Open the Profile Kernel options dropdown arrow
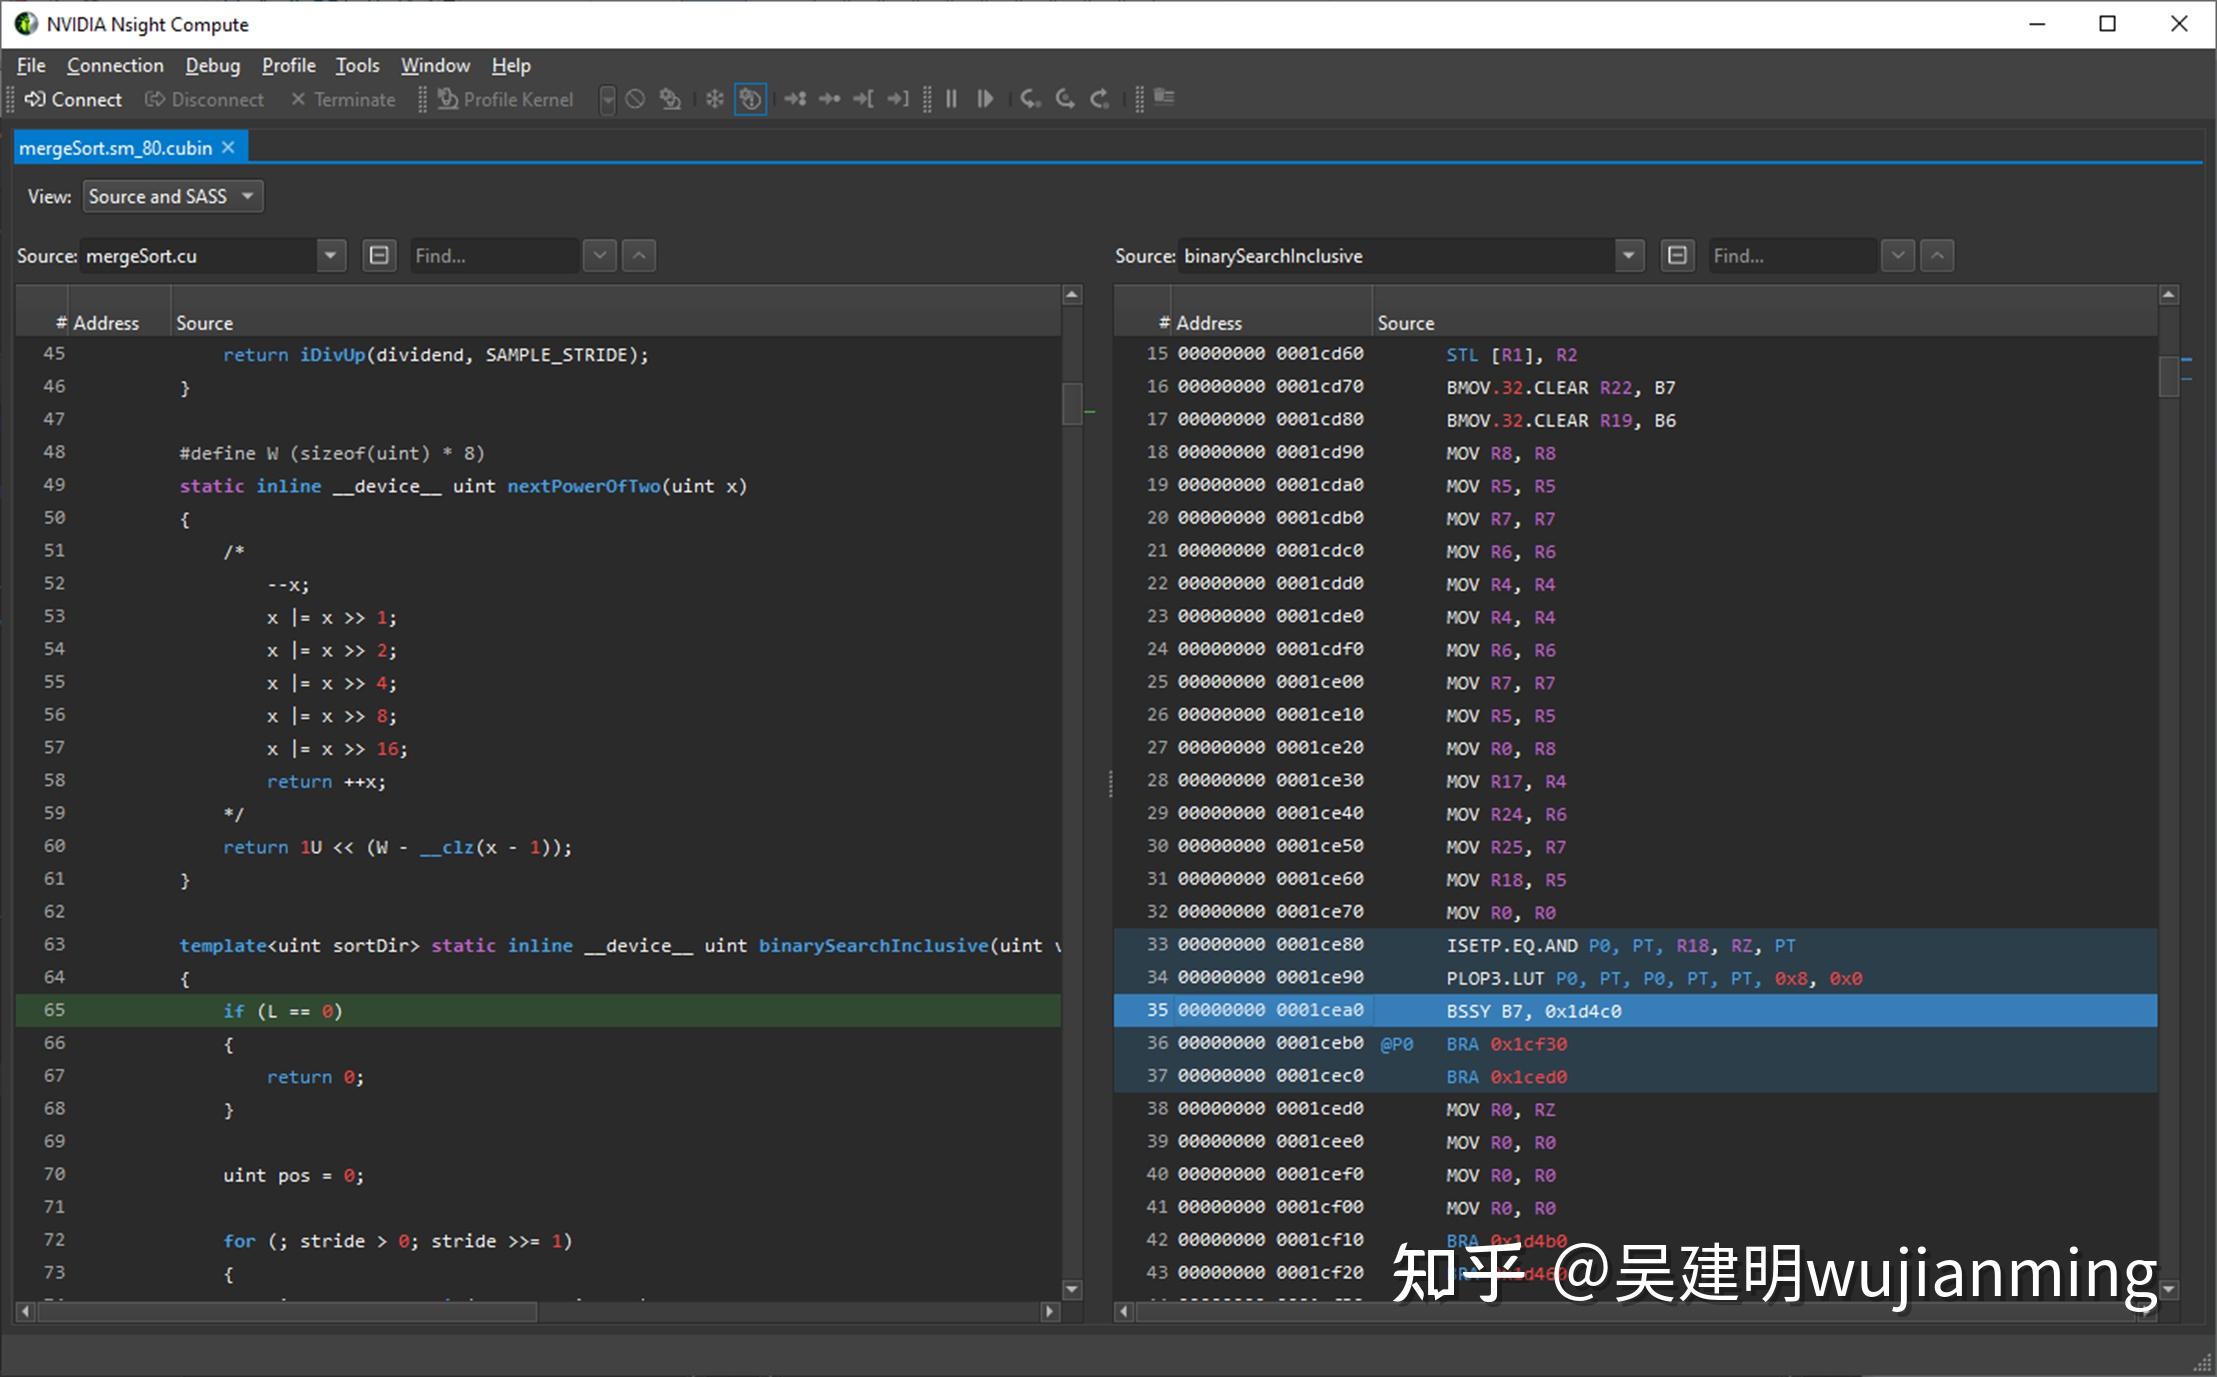2217x1377 pixels. pos(607,99)
